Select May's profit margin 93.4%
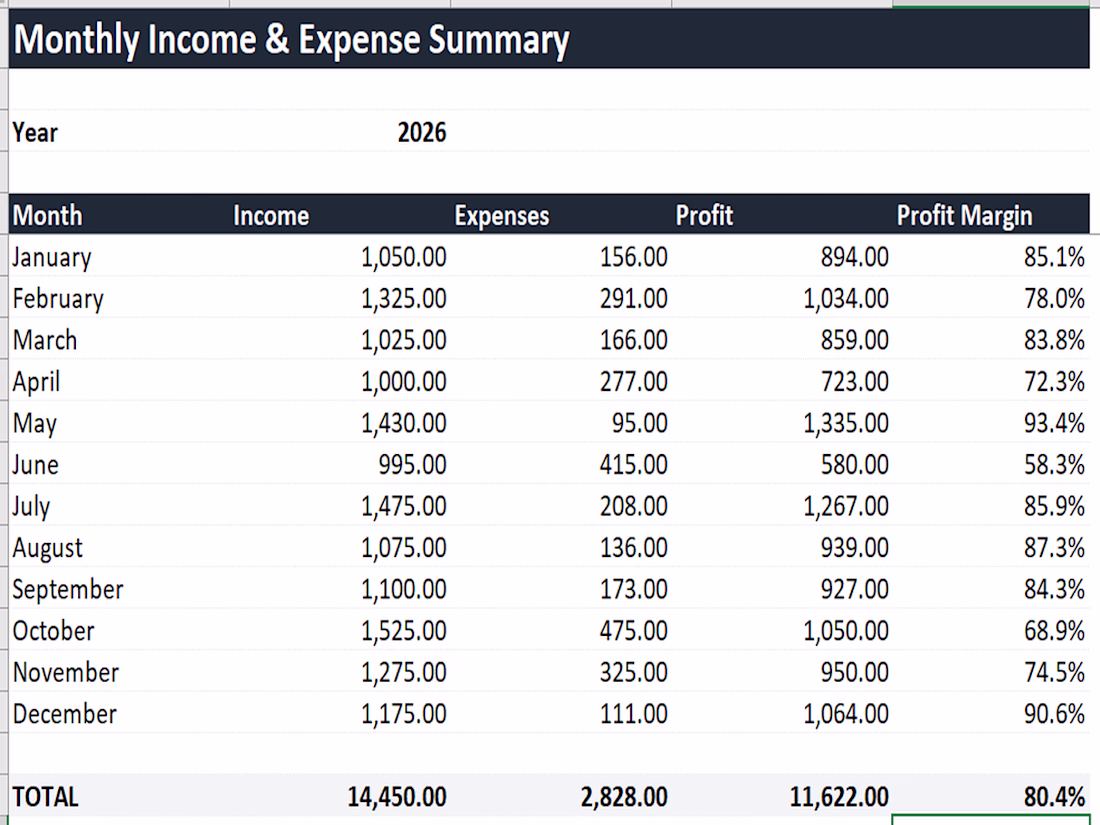 click(x=1054, y=423)
